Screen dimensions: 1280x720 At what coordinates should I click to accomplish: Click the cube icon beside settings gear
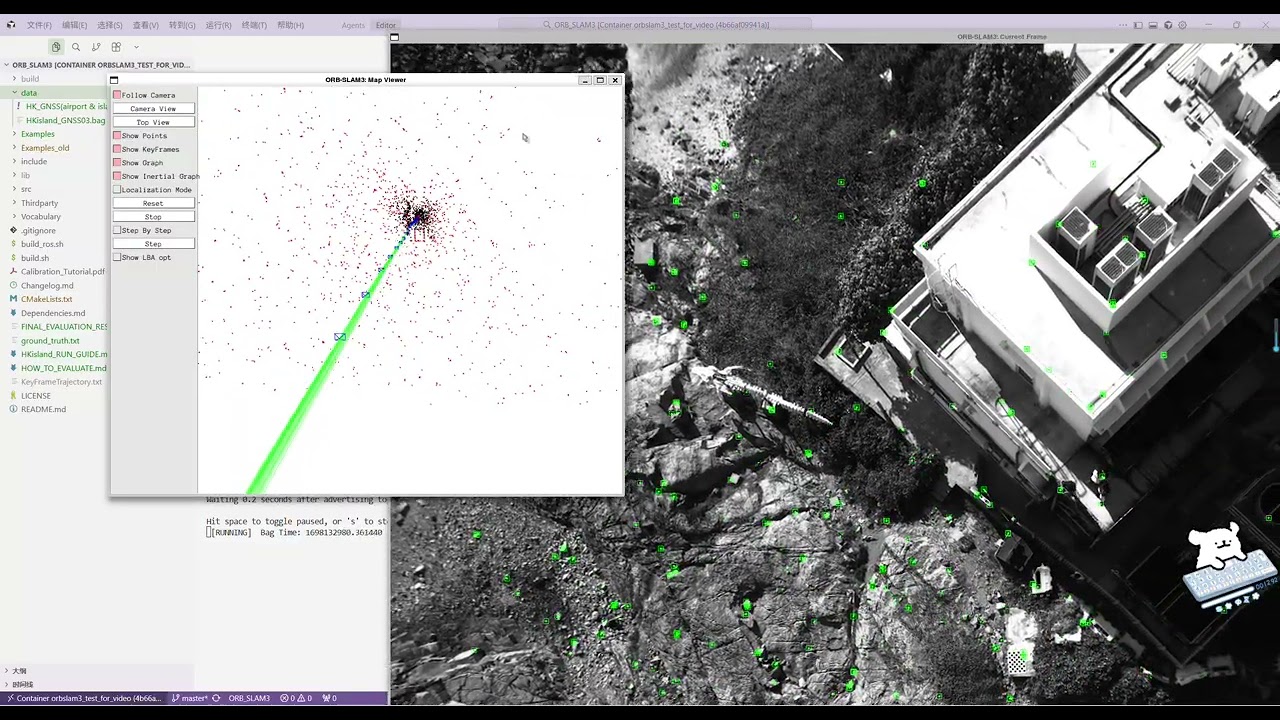click(x=1168, y=25)
